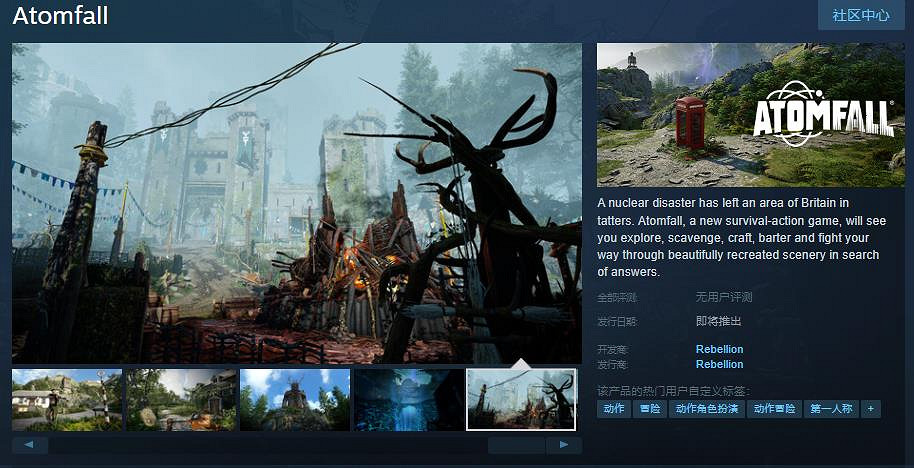The height and width of the screenshot is (468, 914).
Task: Select the wicker man statue thumbnail
Action: [295, 399]
